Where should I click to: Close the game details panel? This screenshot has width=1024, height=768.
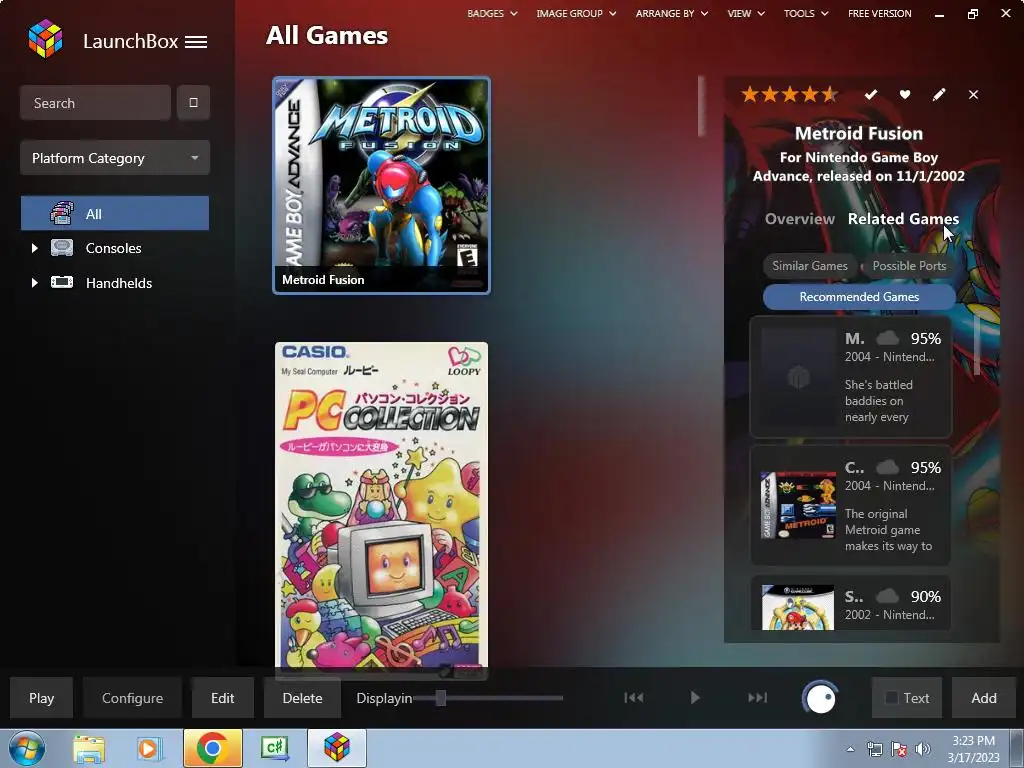973,95
